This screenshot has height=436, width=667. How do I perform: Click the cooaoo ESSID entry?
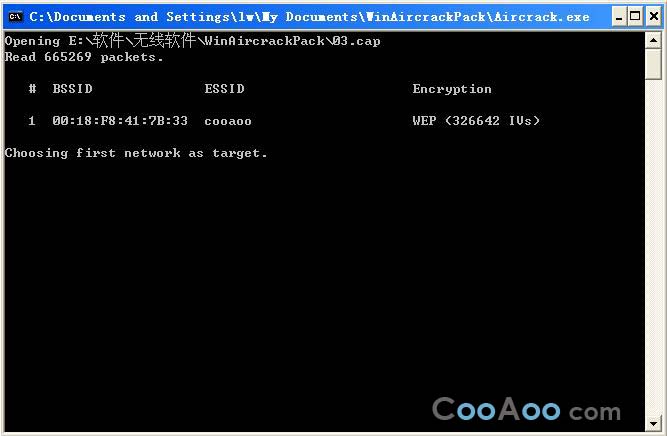[228, 121]
